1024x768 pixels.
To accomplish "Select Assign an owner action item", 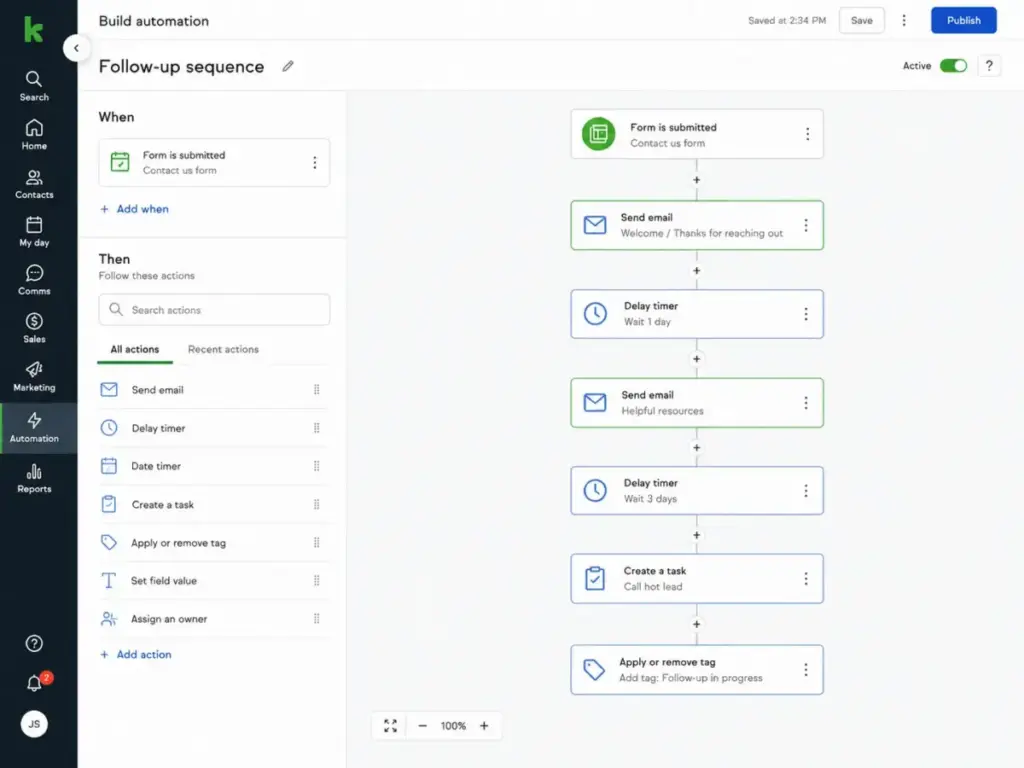I will pyautogui.click(x=214, y=618).
